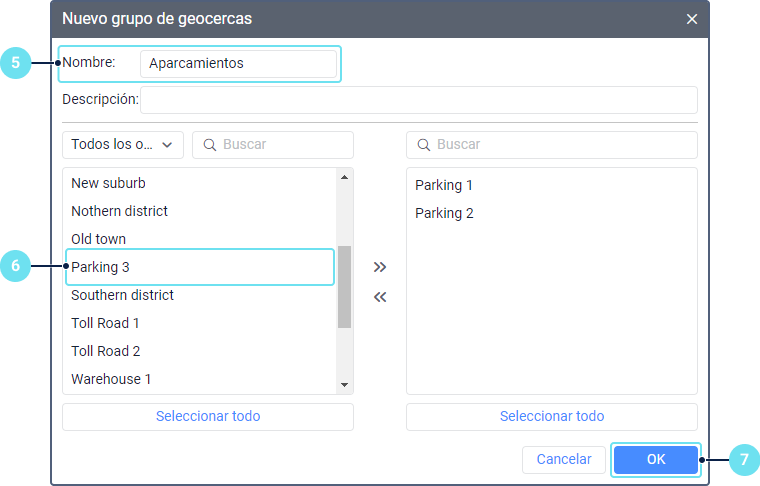Screen dimensions: 760x486
Task: Click the left Seleccionar todo button
Action: click(x=208, y=417)
